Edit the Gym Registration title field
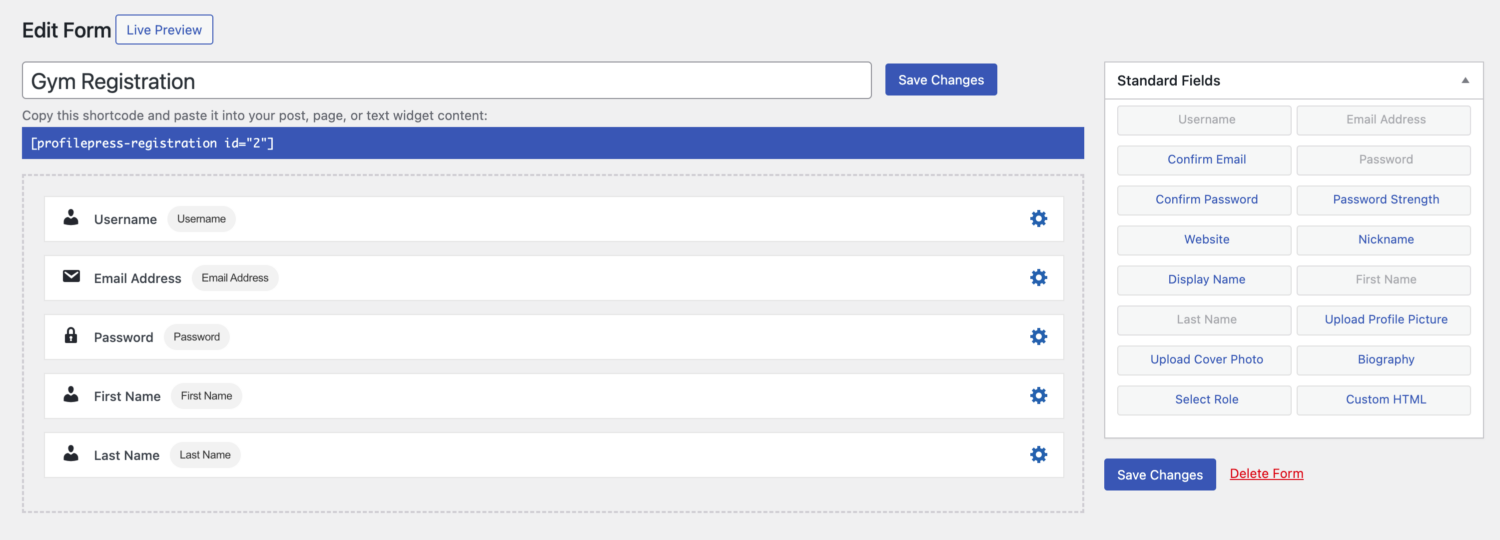1500x540 pixels. pos(447,81)
